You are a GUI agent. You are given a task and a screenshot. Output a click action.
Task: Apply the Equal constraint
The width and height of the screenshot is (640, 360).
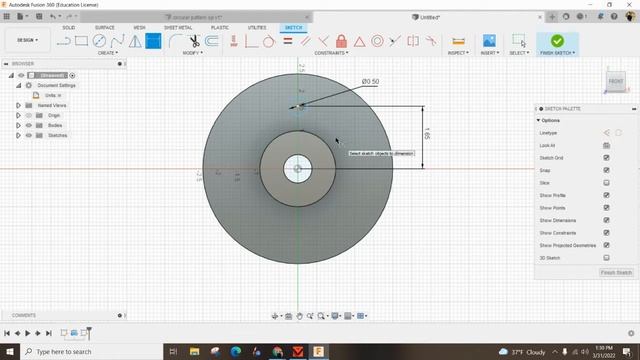tap(288, 41)
